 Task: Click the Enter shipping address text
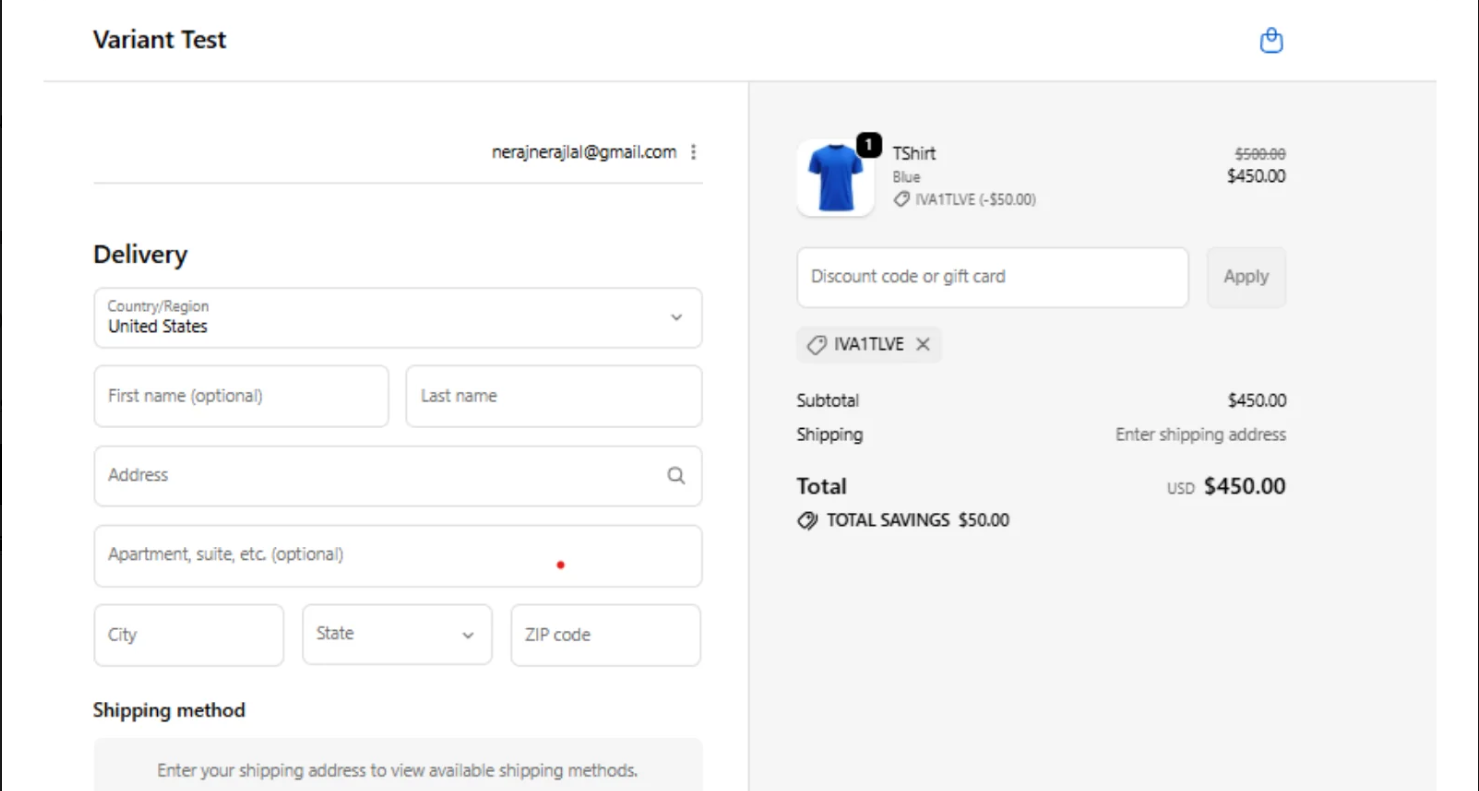click(x=1201, y=435)
